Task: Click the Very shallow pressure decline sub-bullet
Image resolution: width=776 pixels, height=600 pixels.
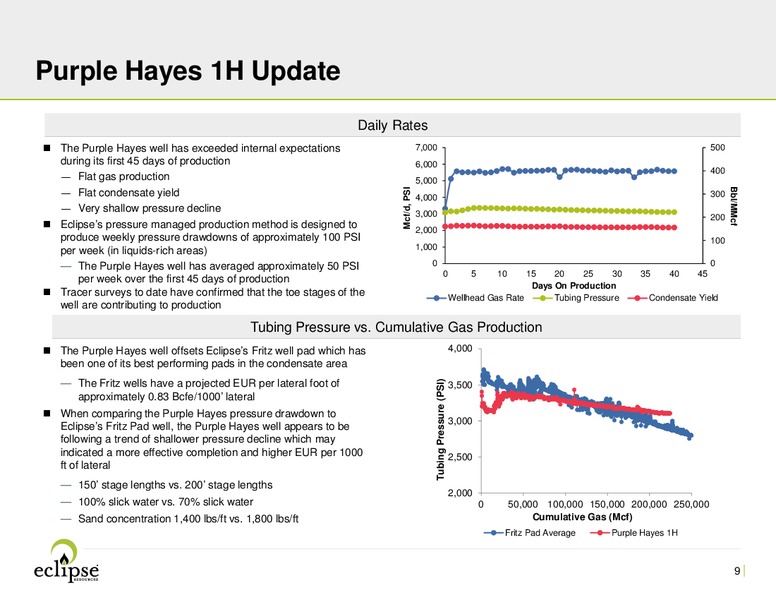Action: pos(149,208)
